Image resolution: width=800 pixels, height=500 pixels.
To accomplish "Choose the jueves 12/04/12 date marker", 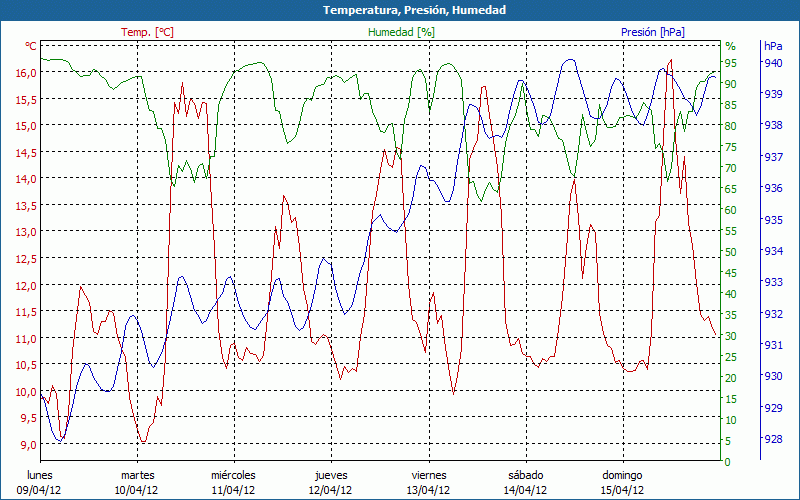I will click(331, 482).
